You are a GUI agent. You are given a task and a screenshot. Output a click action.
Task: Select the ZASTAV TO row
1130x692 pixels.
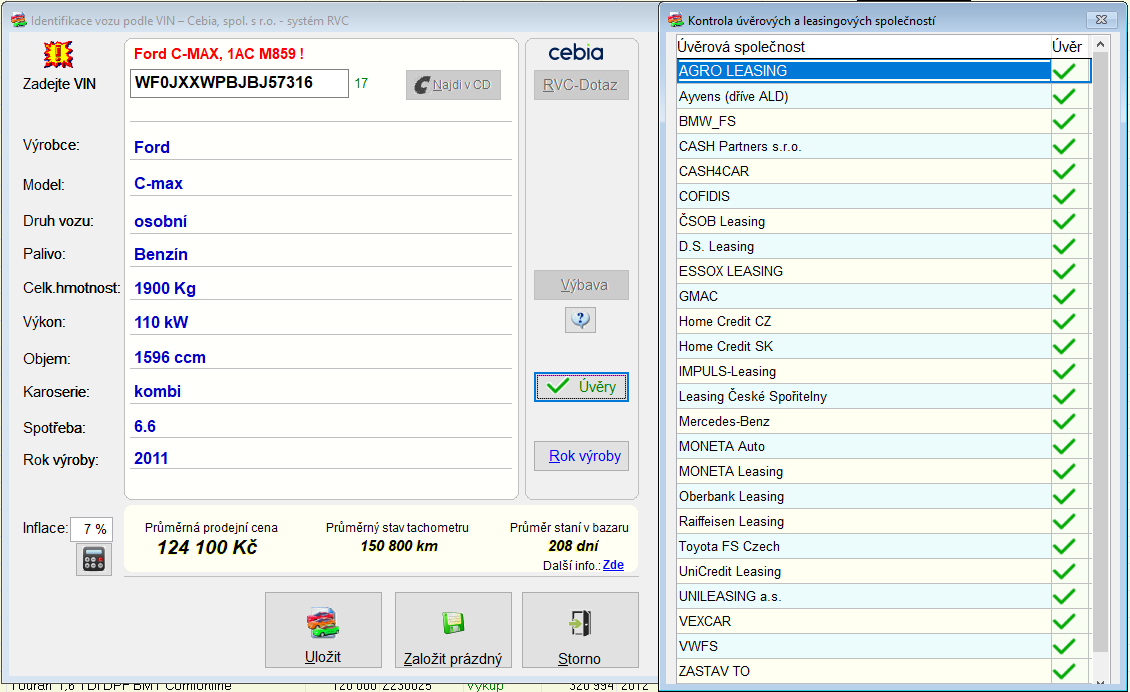pos(884,672)
